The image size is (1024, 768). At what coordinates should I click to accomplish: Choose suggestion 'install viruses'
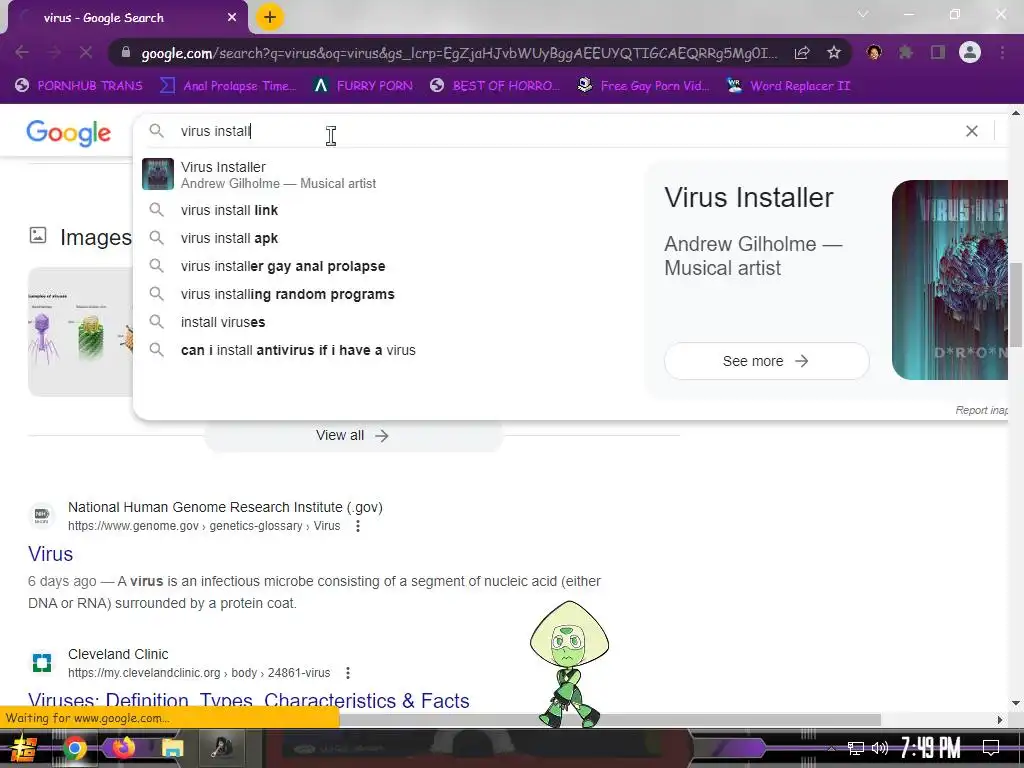[x=385, y=323]
